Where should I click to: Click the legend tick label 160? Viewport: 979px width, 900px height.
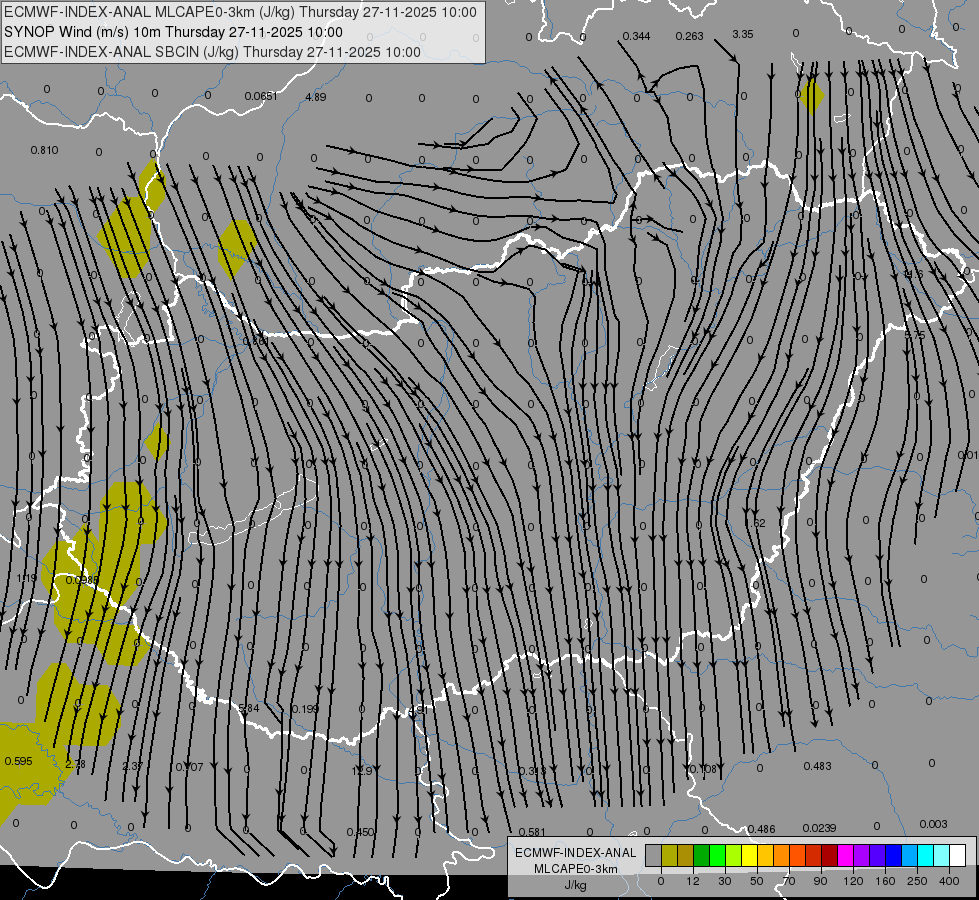(885, 881)
